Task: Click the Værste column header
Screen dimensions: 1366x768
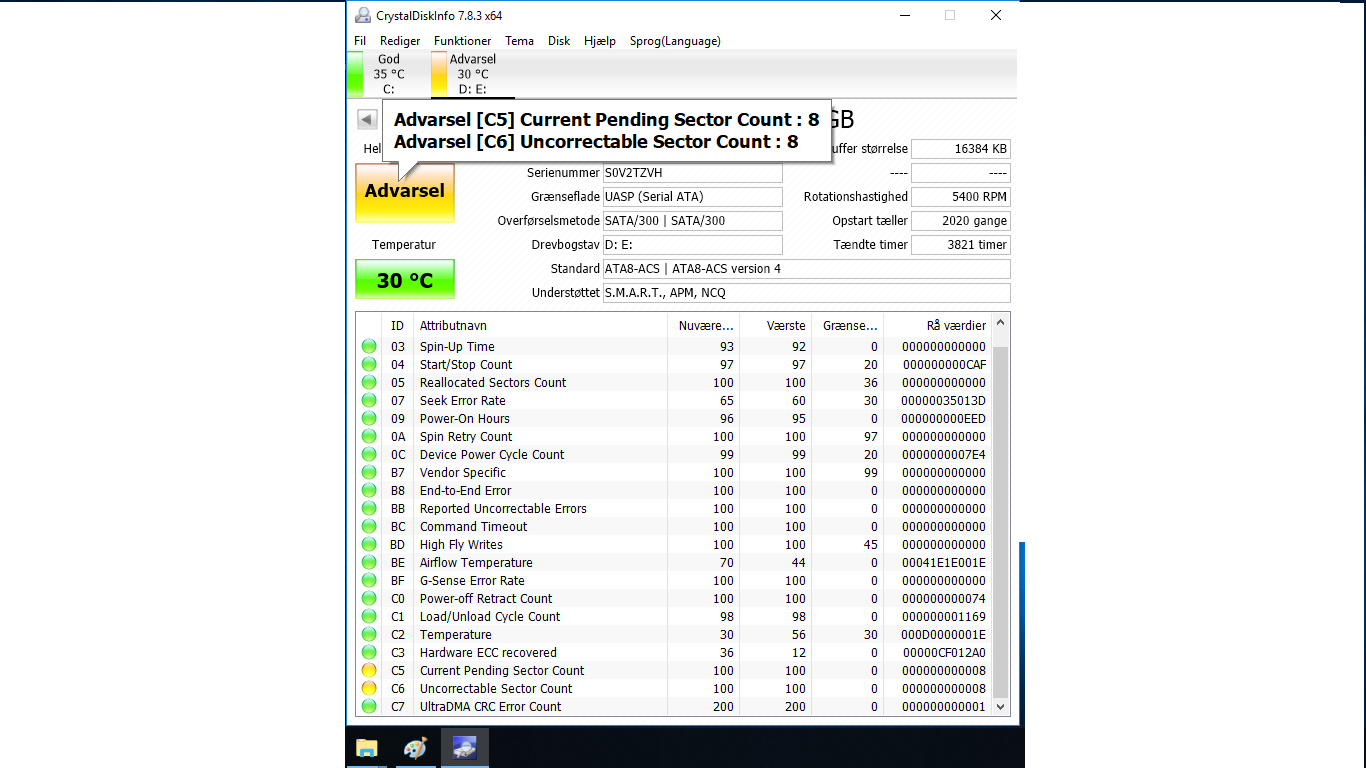Action: point(776,326)
